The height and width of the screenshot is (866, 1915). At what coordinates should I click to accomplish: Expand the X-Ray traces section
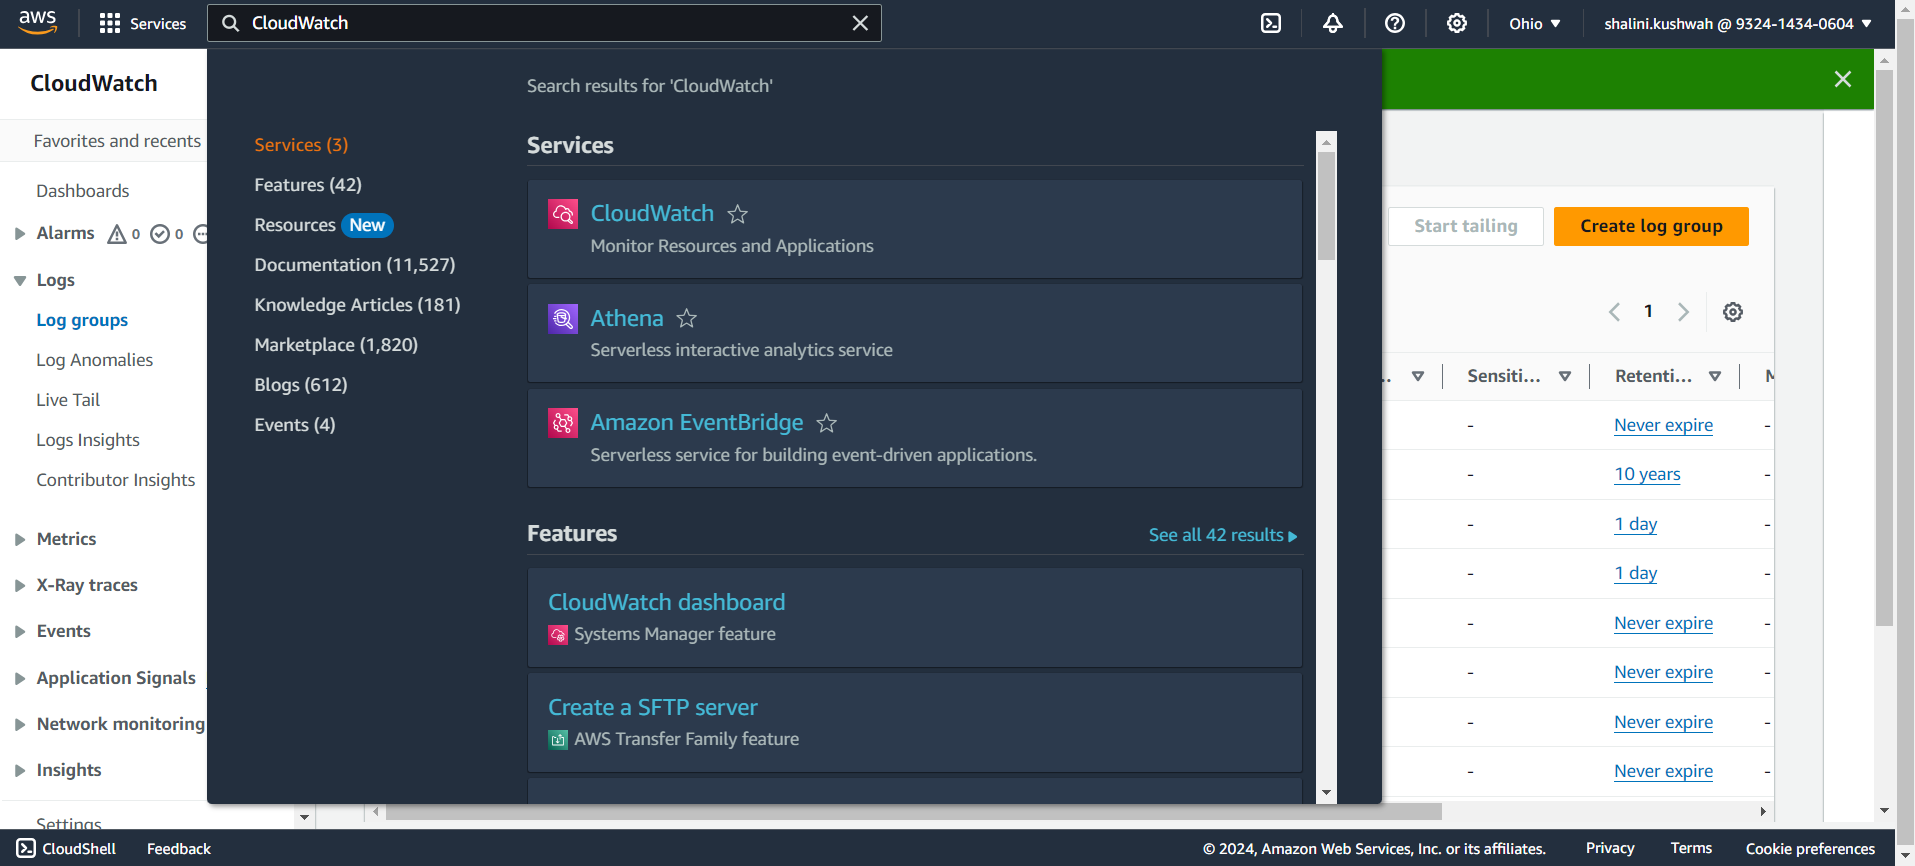[x=19, y=586]
